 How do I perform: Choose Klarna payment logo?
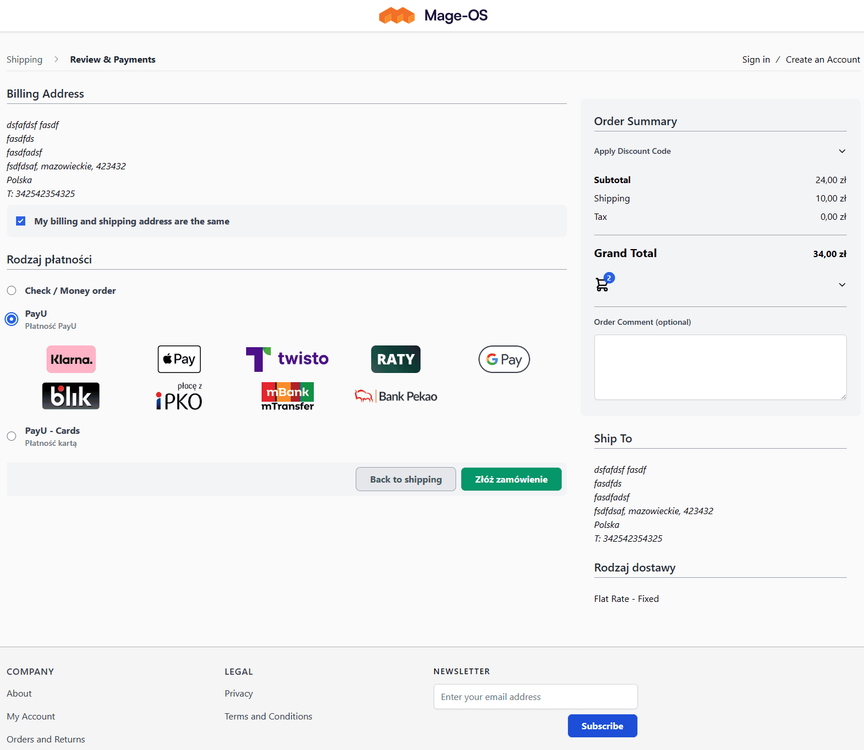click(x=71, y=359)
